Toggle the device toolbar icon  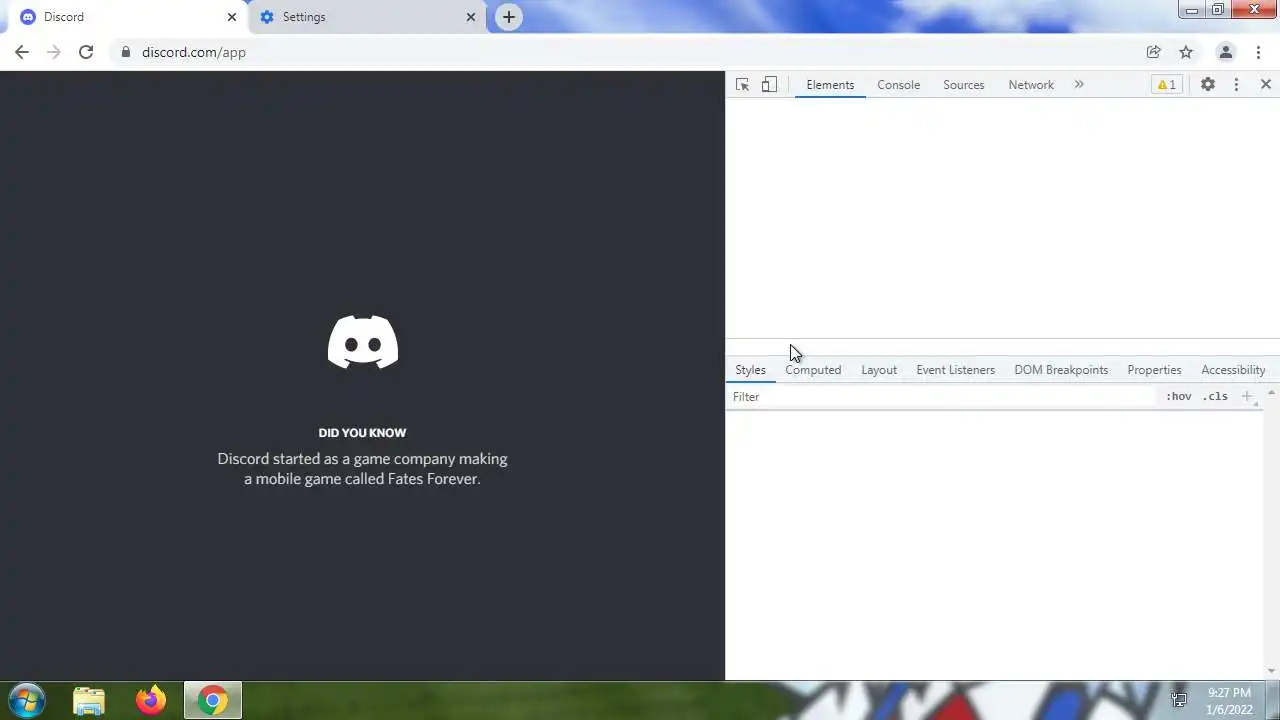769,85
